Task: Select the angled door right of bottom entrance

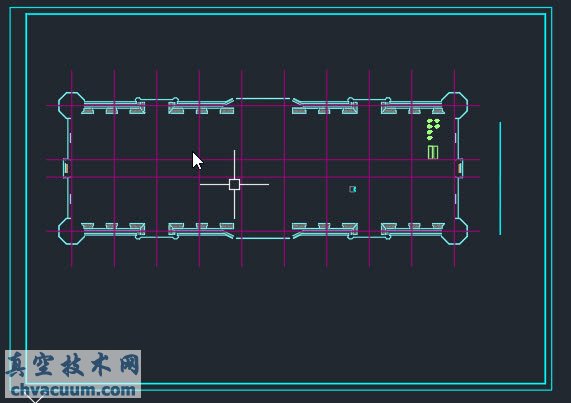Action: point(298,235)
